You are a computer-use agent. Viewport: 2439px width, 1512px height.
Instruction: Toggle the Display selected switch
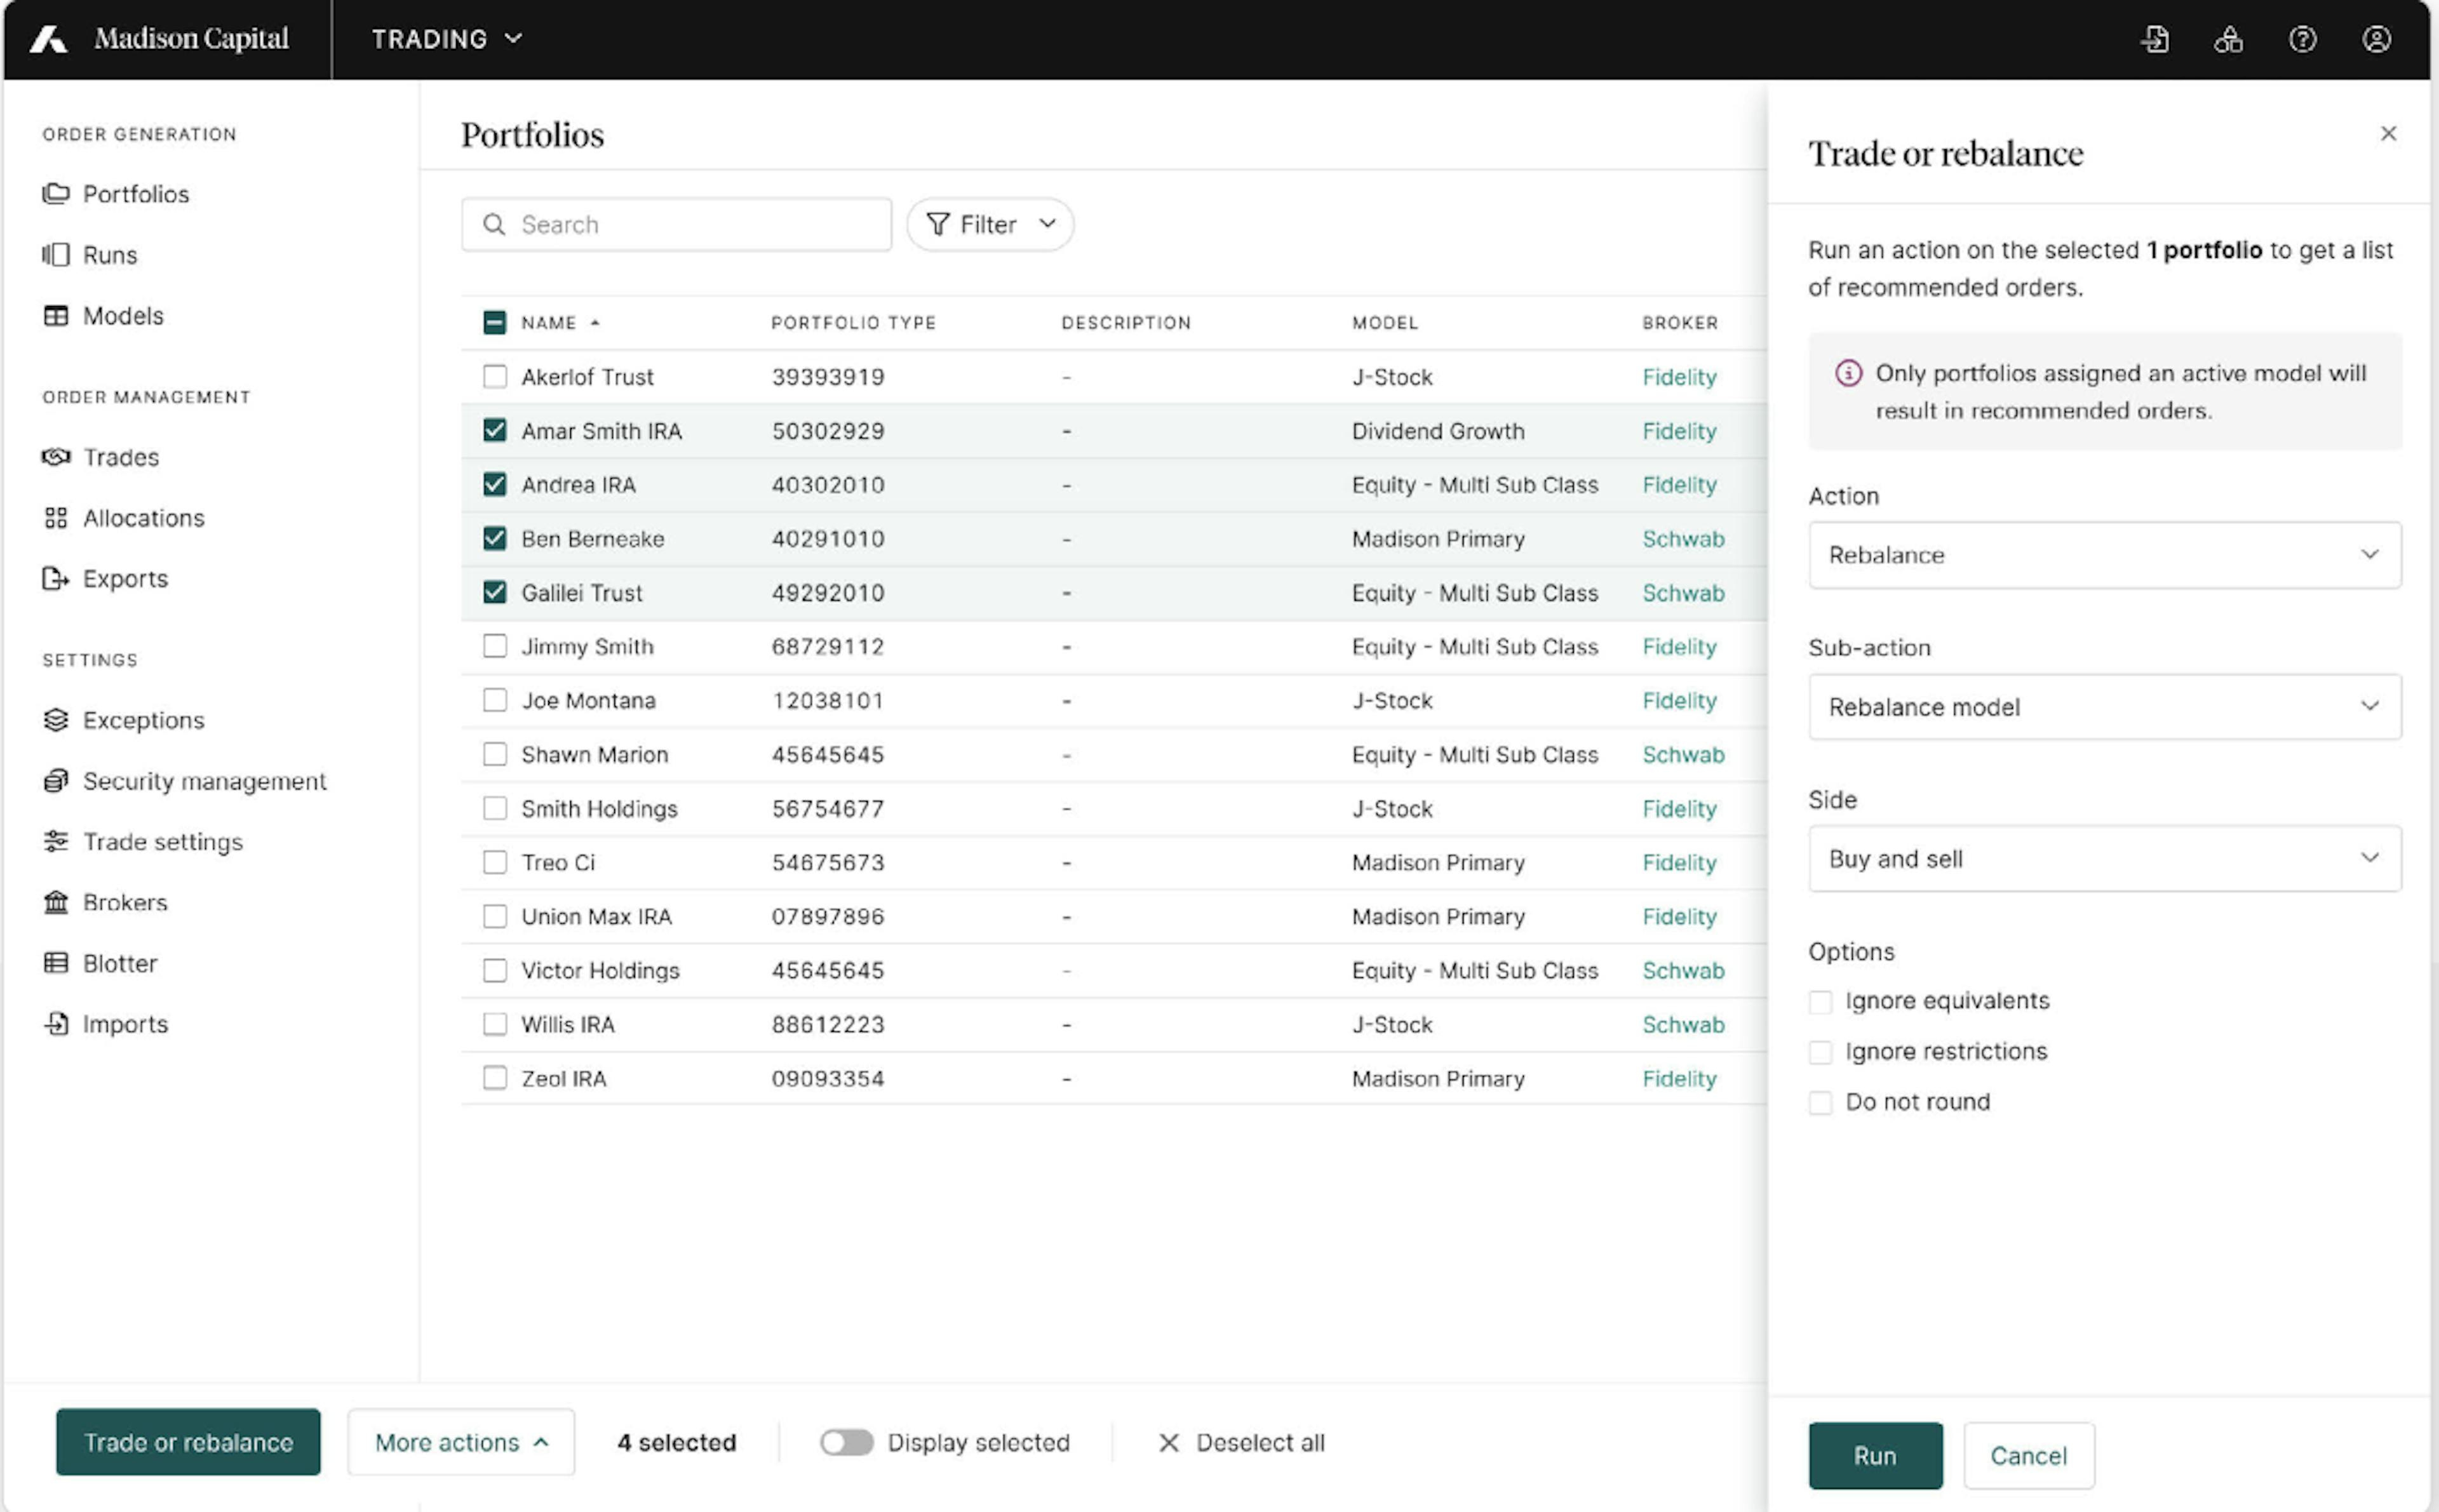point(846,1442)
